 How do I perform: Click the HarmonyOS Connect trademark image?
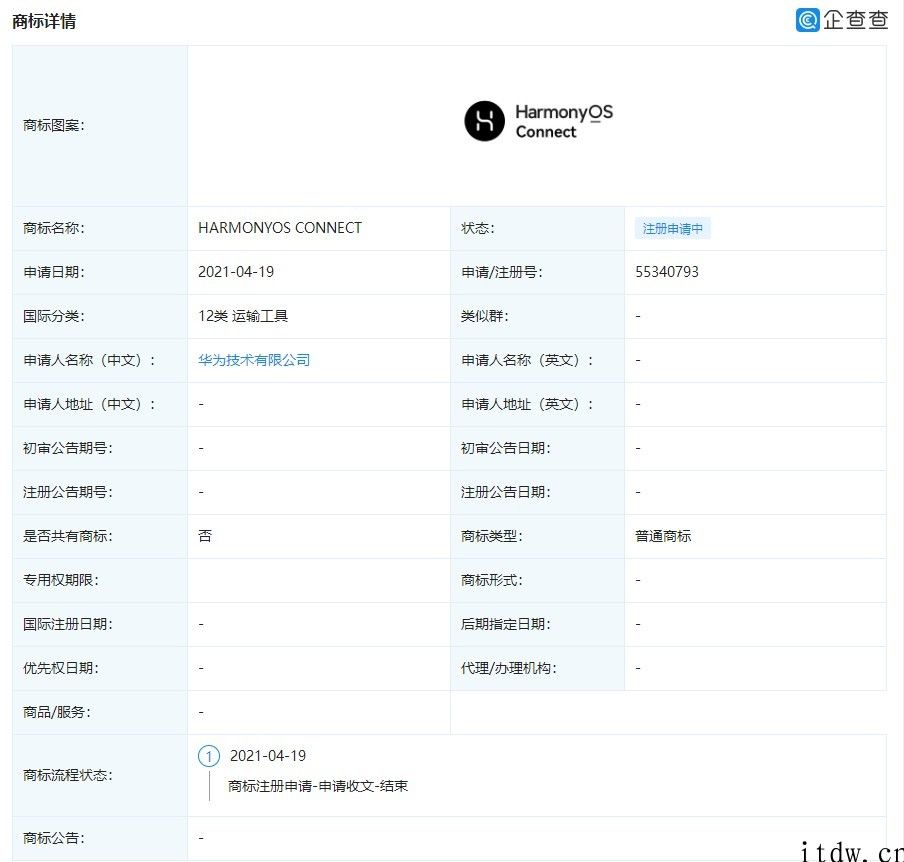(538, 121)
